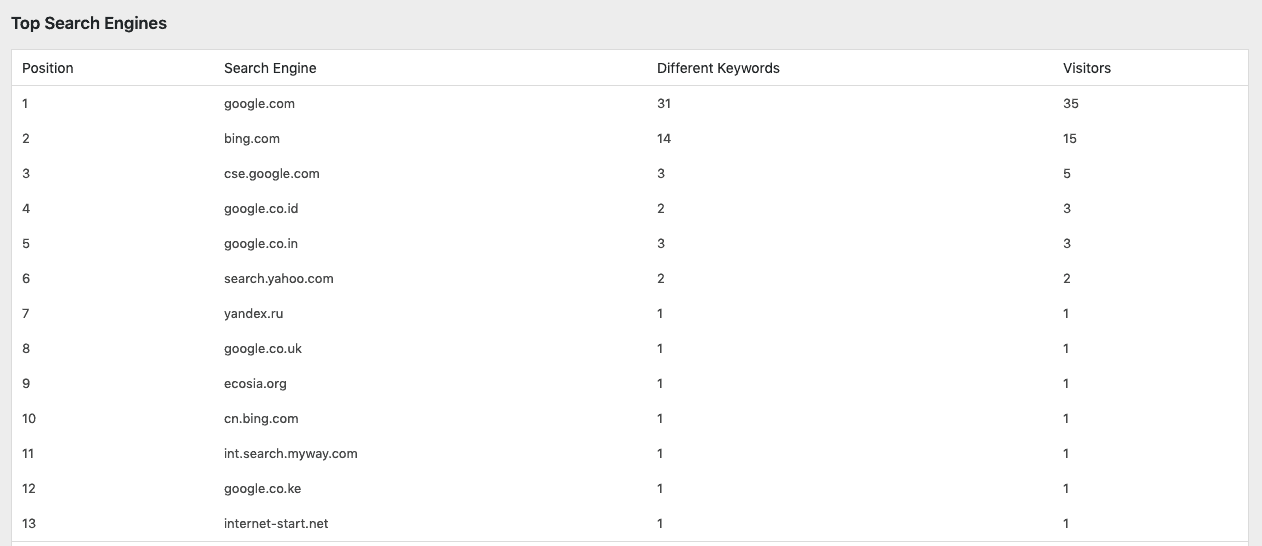Click the google.co.in entry
The image size is (1262, 546).
pos(262,244)
